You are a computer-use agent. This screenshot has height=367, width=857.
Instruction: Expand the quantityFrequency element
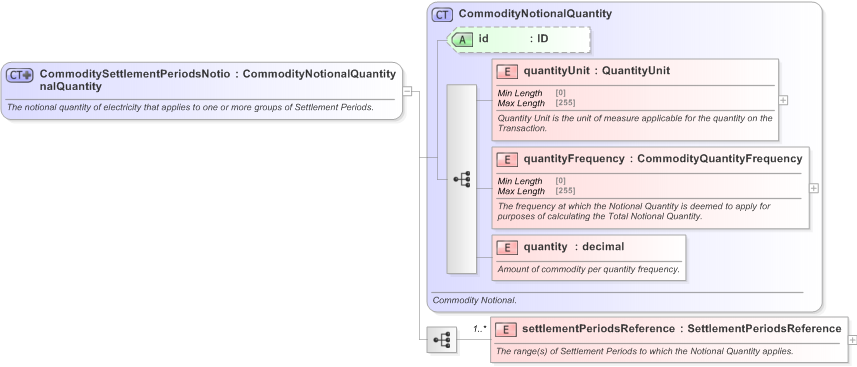pos(814,188)
